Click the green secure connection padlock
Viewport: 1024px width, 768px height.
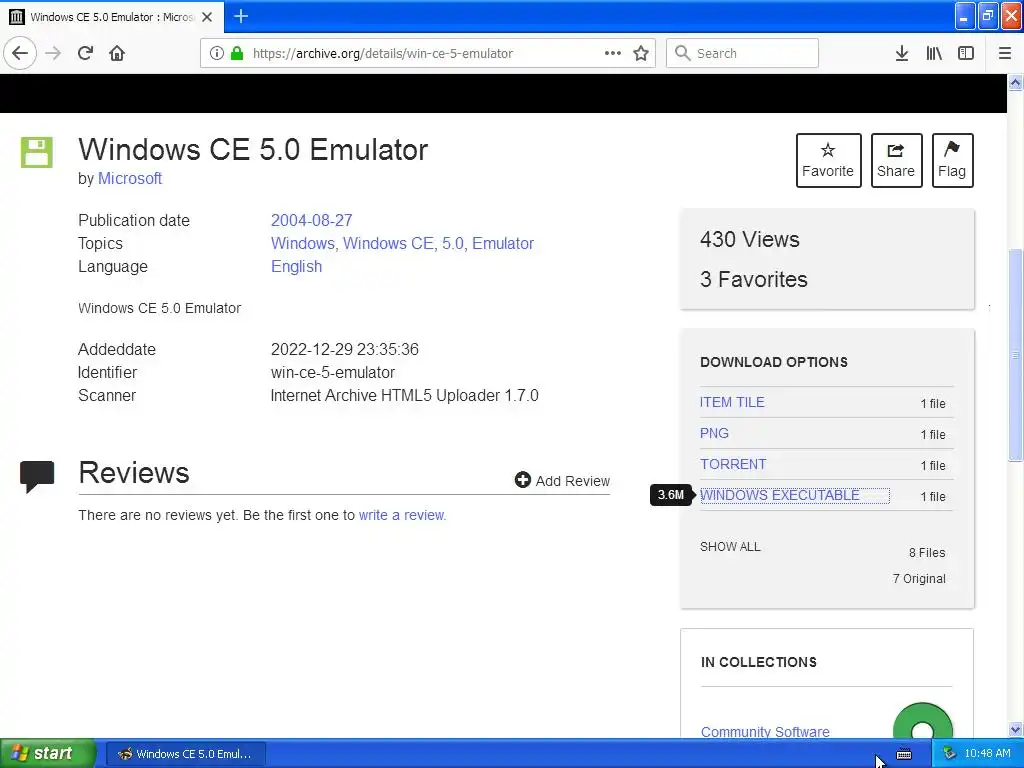pos(237,53)
